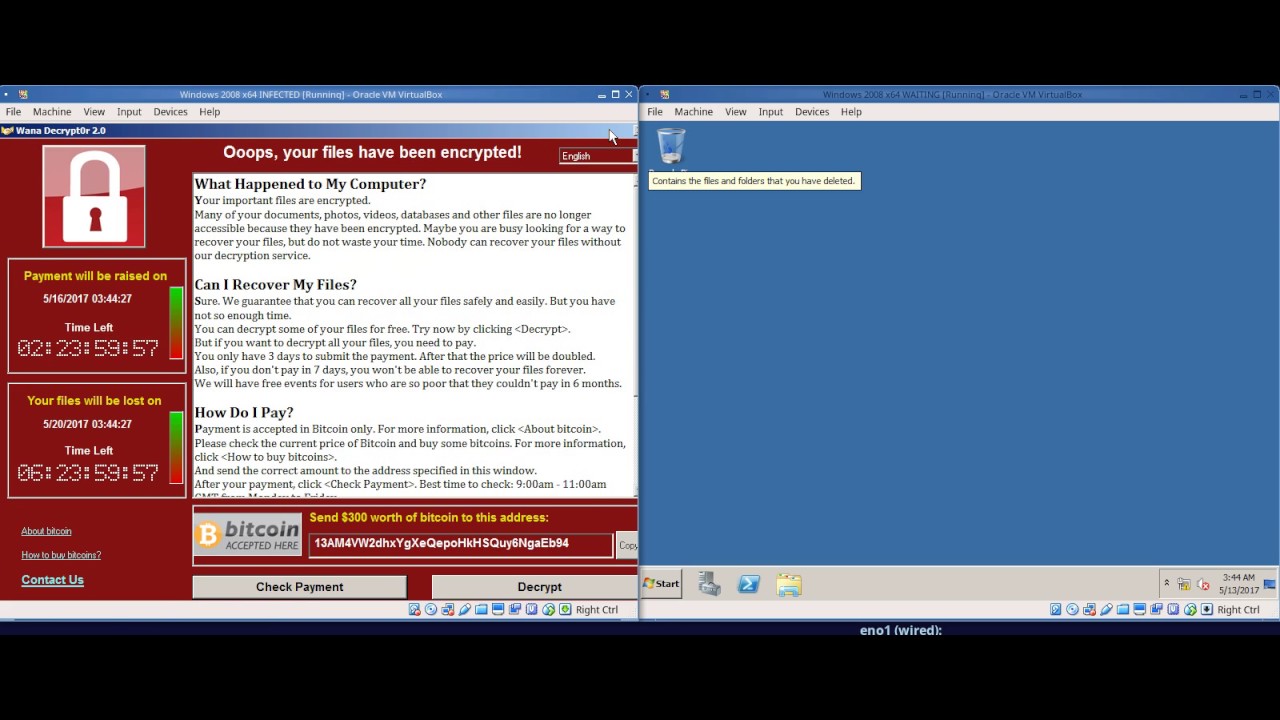This screenshot has width=1280, height=720.
Task: Open Help menu of WAITING VM window
Action: pyautogui.click(x=851, y=112)
